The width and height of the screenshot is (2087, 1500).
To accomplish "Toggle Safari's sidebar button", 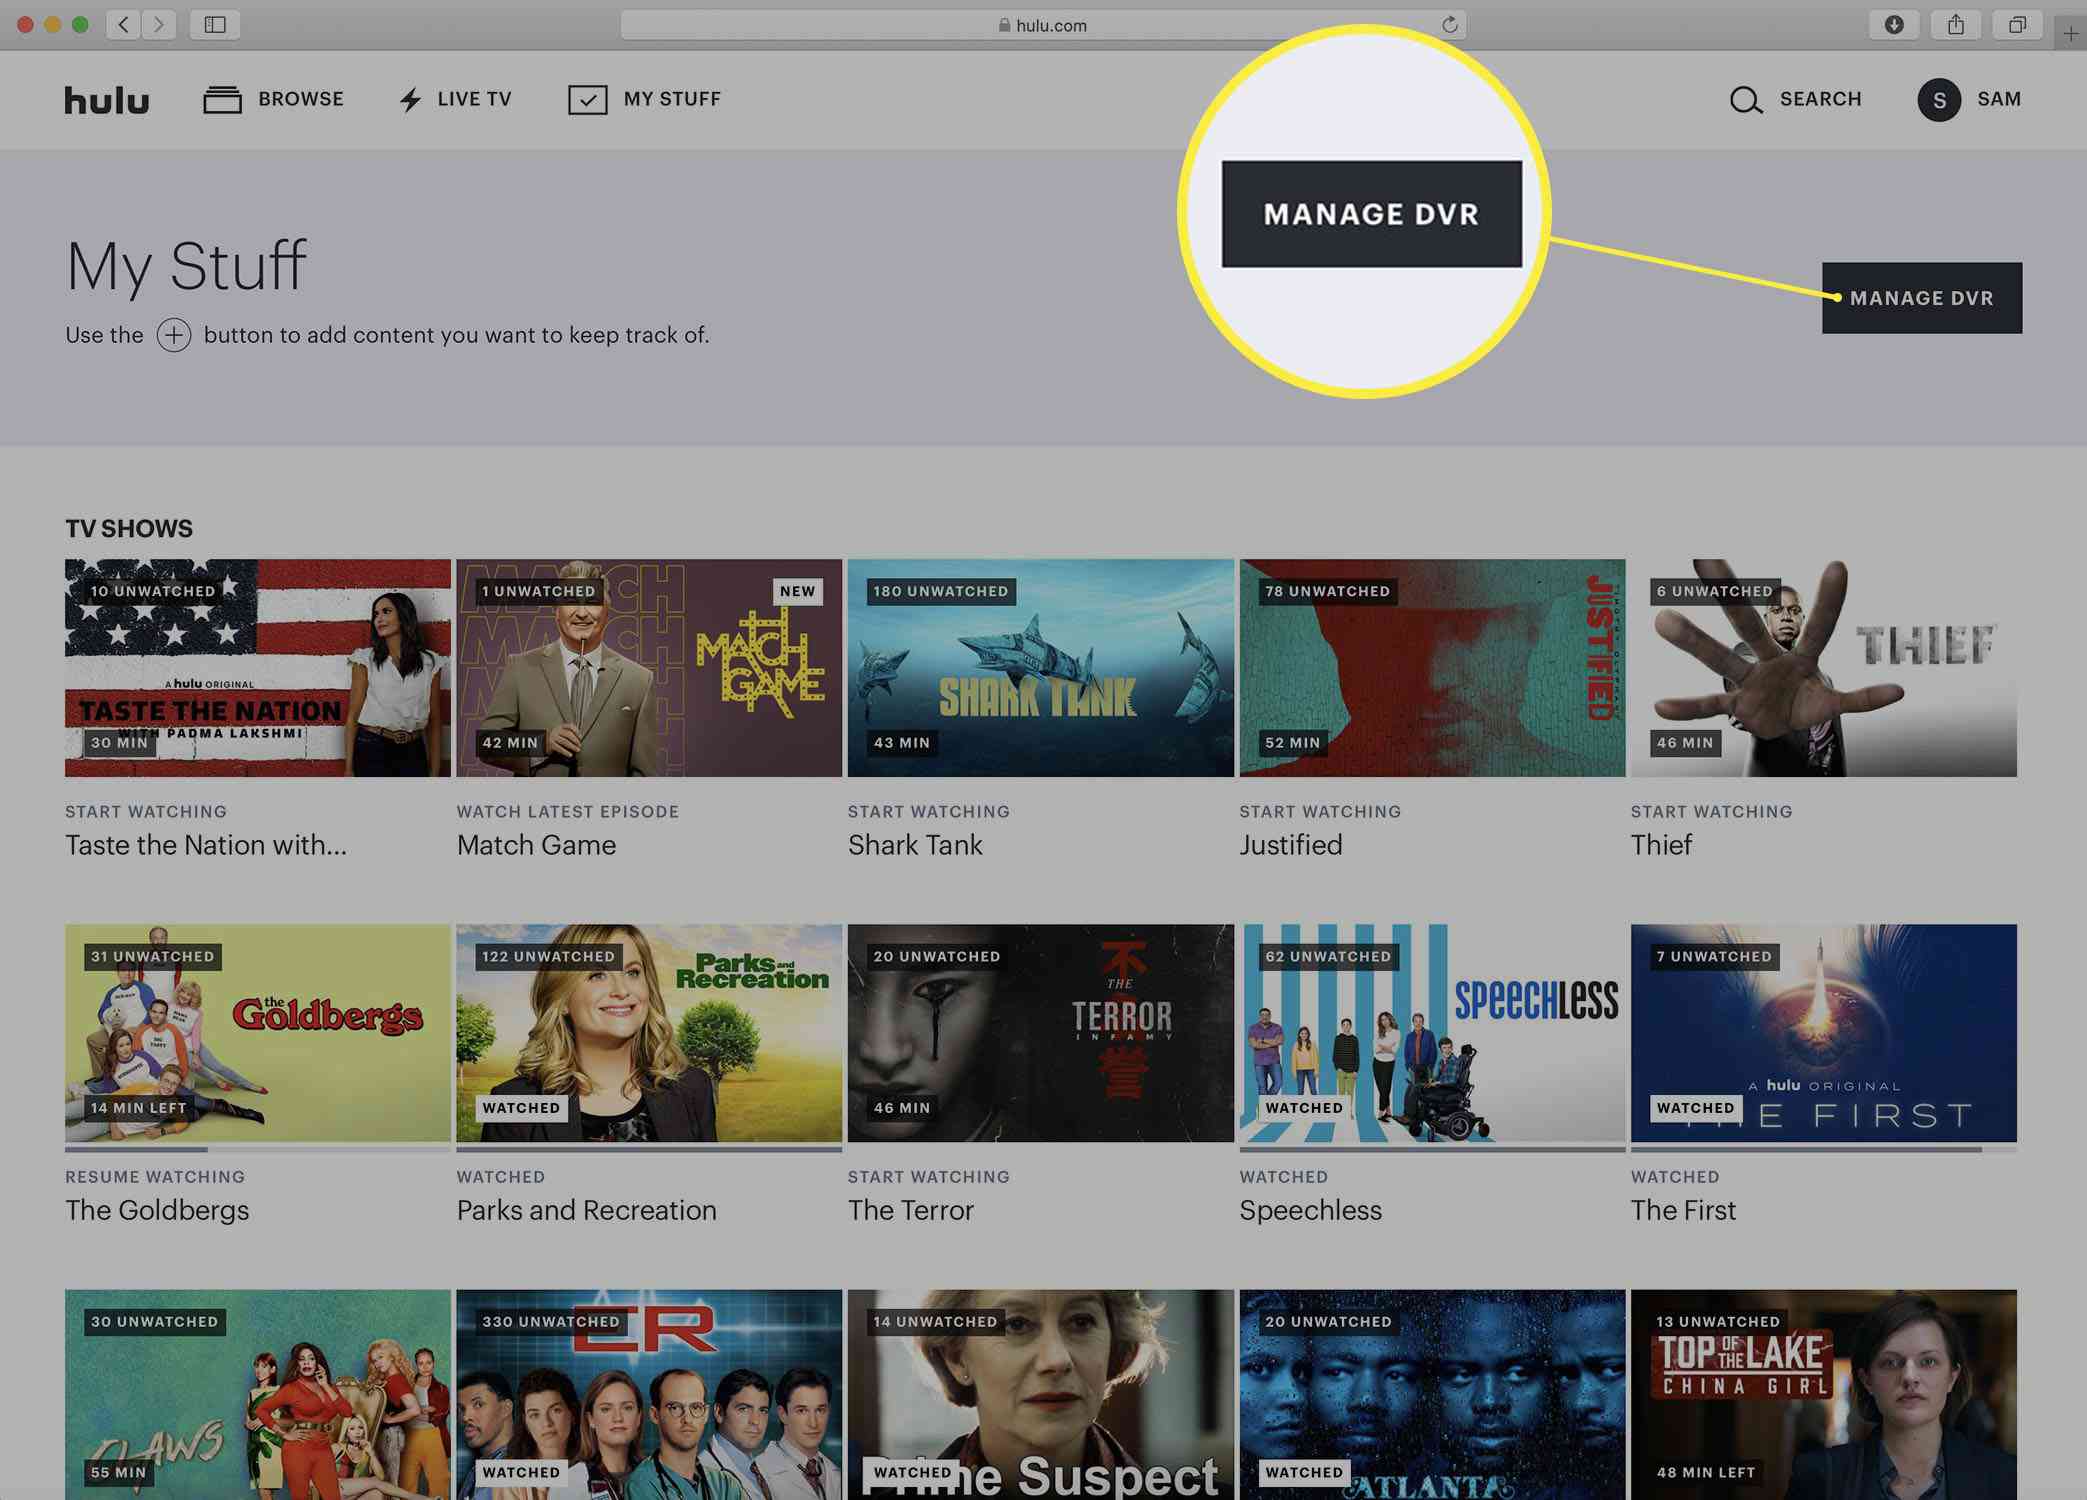I will click(215, 24).
